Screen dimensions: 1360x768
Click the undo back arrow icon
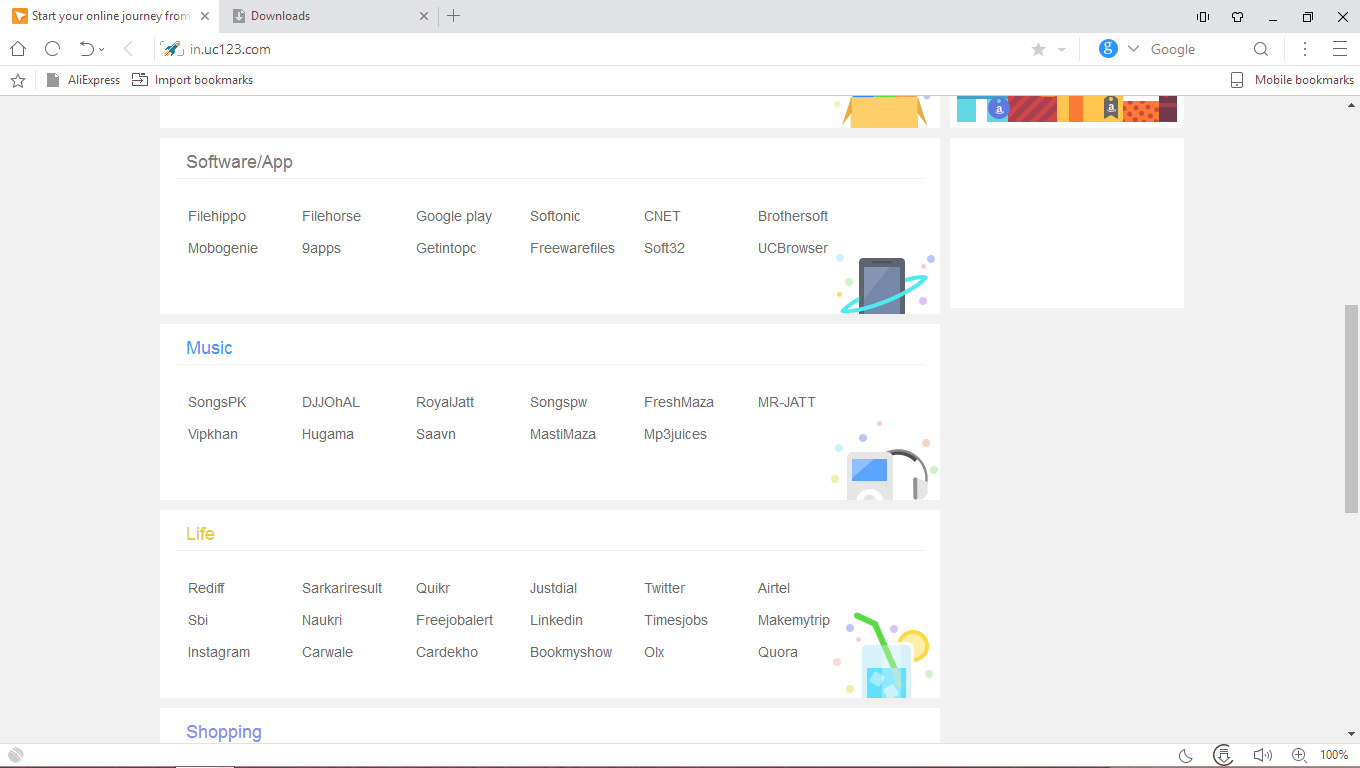pos(86,49)
